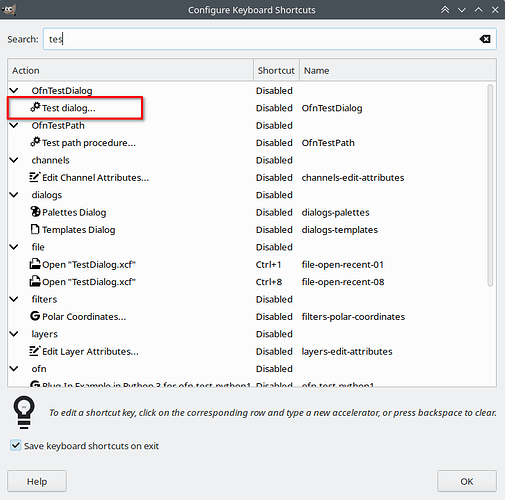
Task: Click the gear icon beside Test path procedure...
Action: point(35,142)
